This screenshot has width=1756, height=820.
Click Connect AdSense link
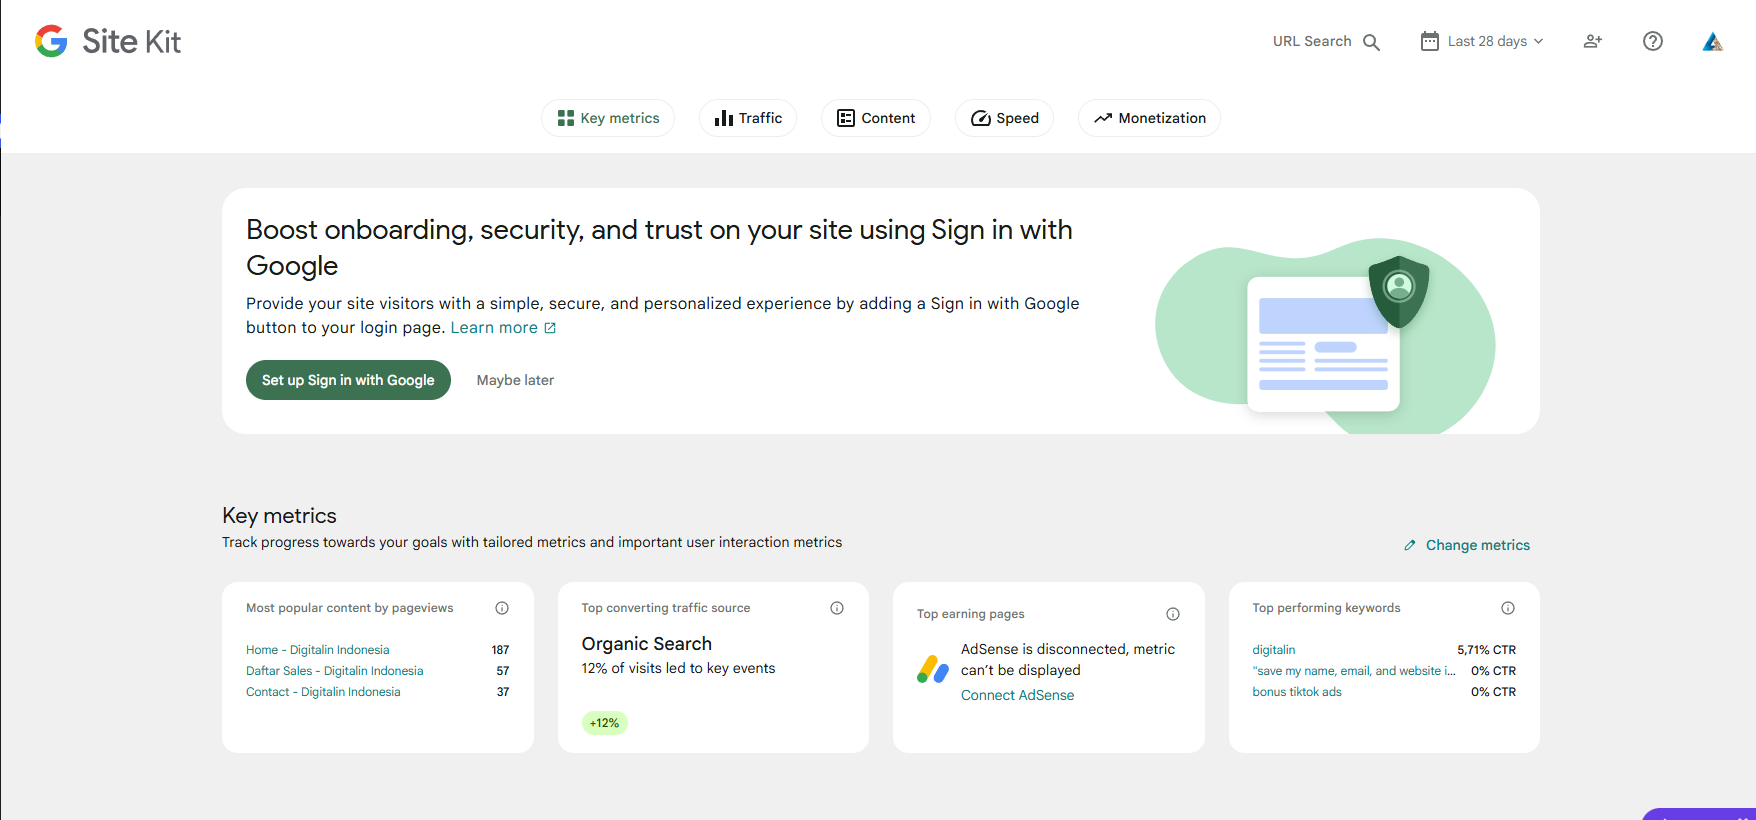click(x=1018, y=695)
